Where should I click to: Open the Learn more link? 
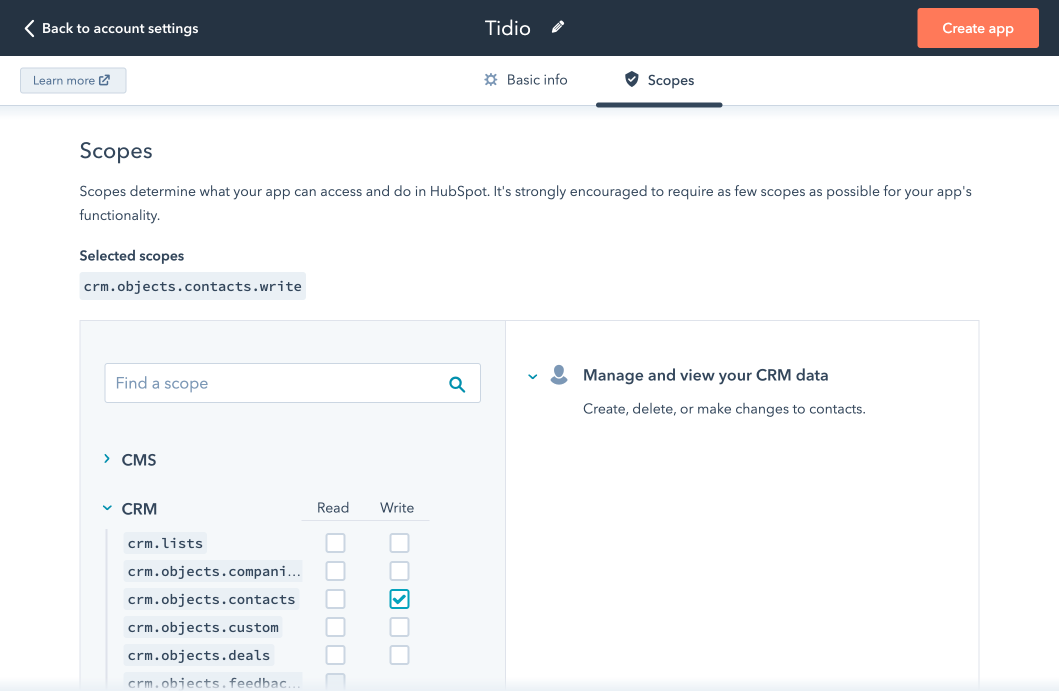coord(73,80)
